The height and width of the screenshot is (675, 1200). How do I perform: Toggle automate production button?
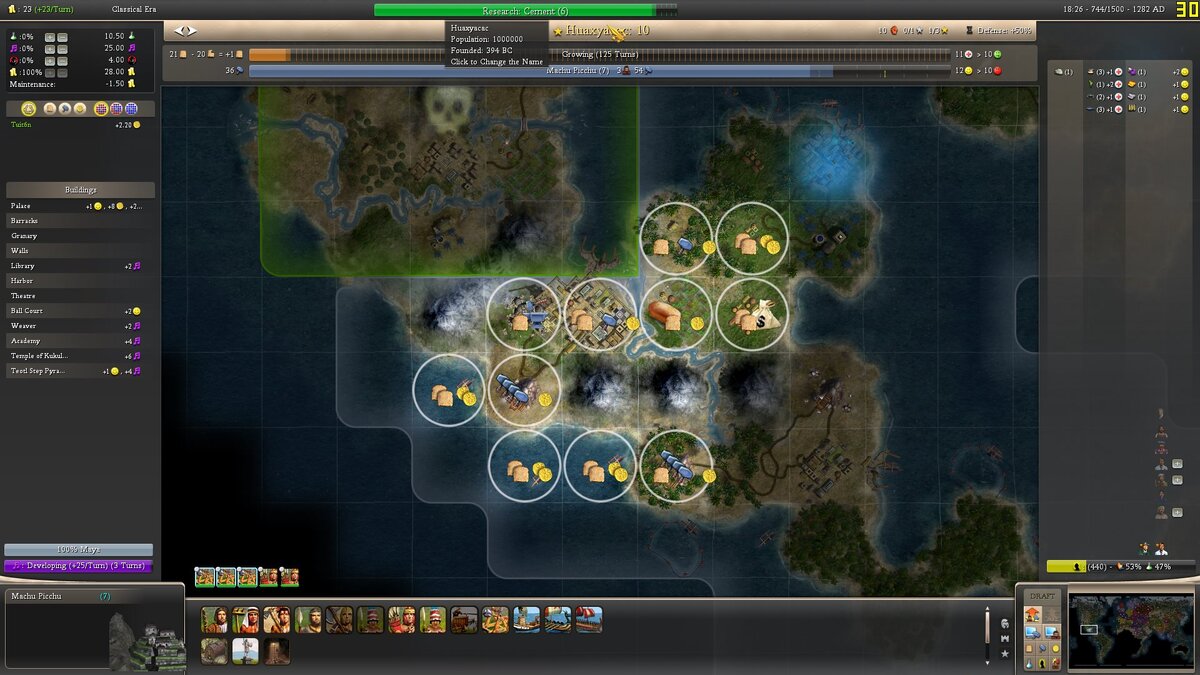[1033, 633]
